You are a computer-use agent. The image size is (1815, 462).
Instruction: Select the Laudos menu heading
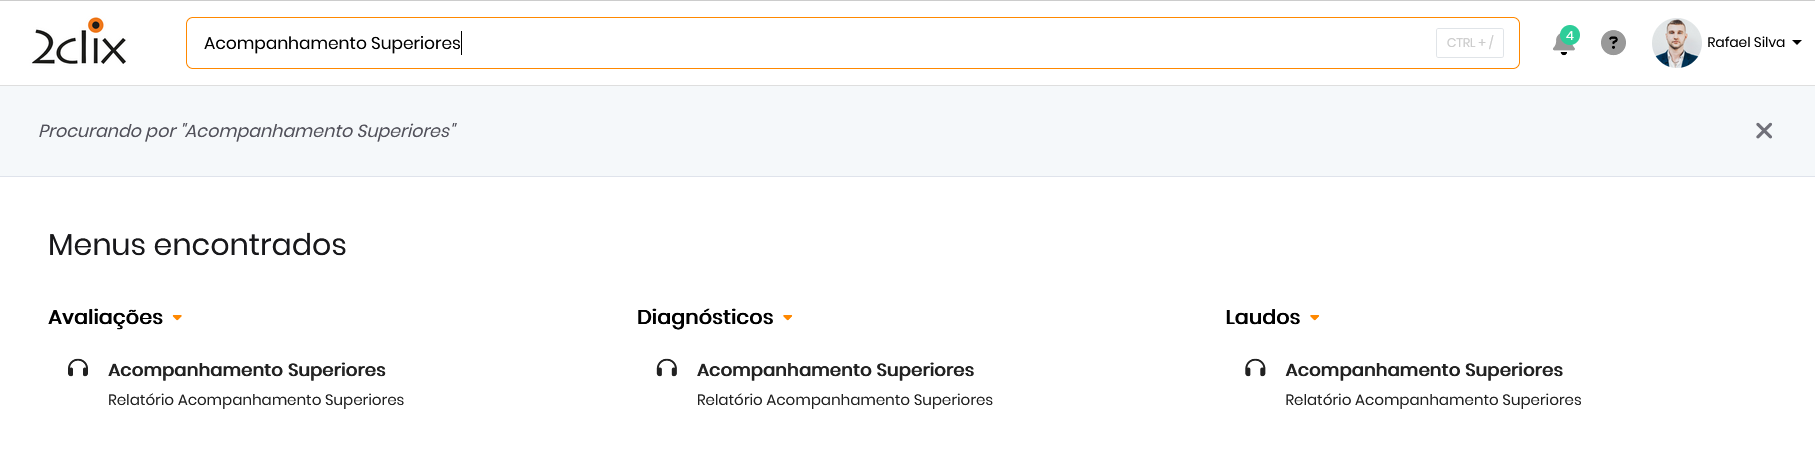pyautogui.click(x=1262, y=317)
